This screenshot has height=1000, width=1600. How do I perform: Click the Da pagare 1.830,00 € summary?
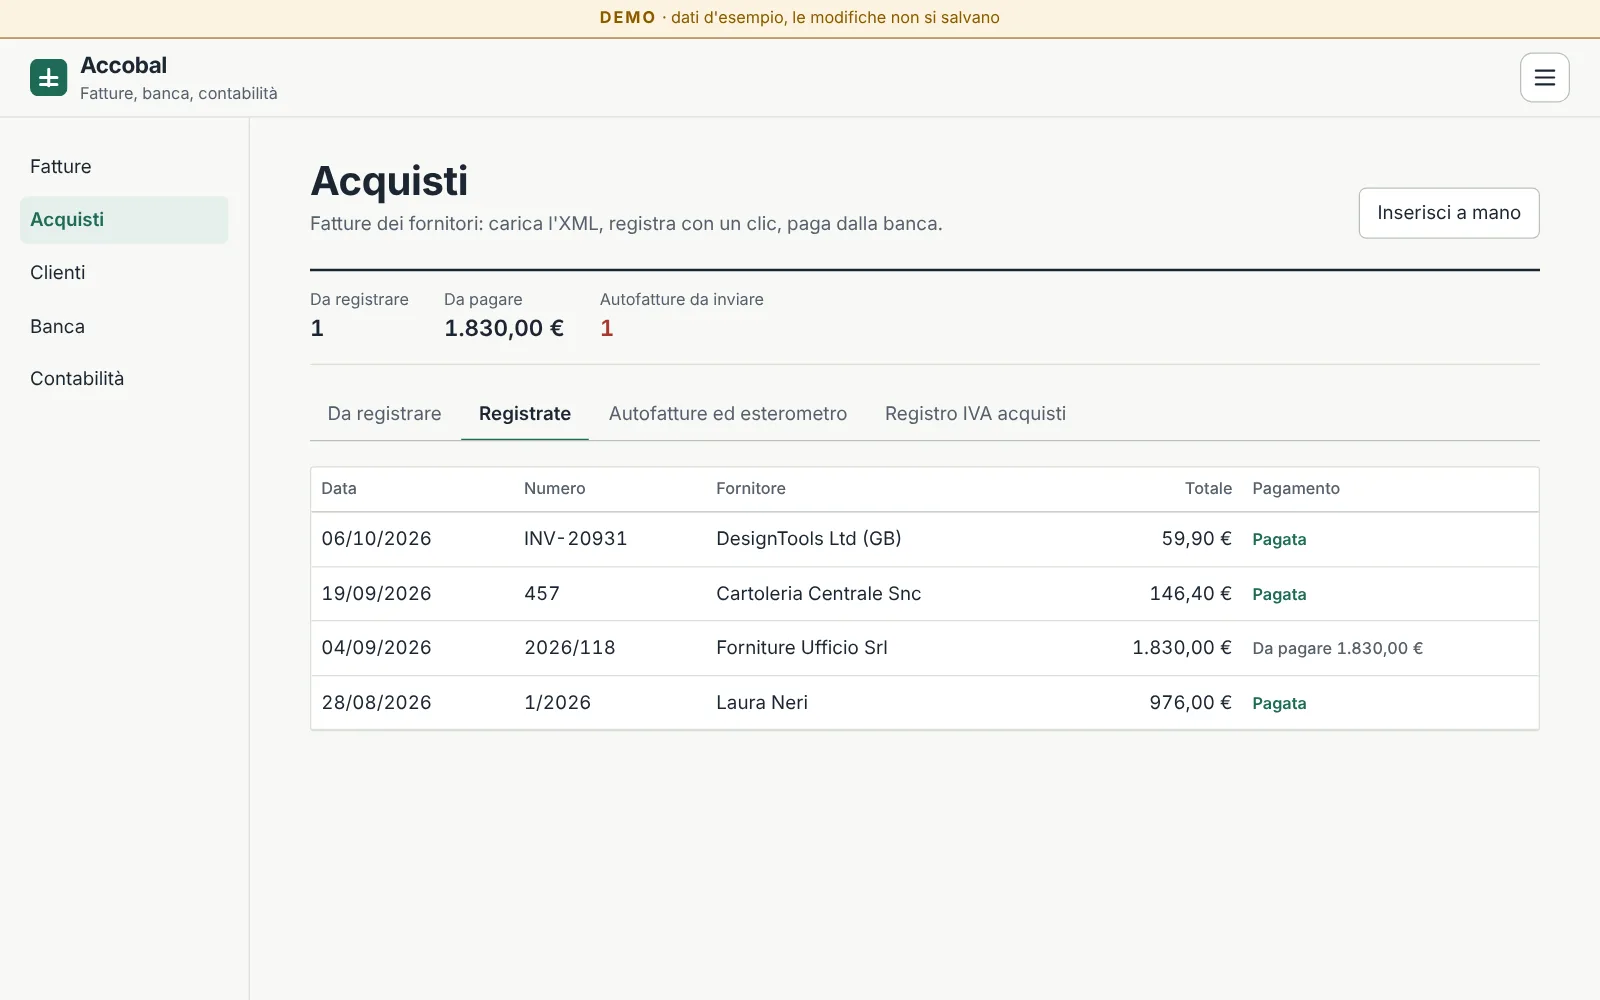point(504,315)
